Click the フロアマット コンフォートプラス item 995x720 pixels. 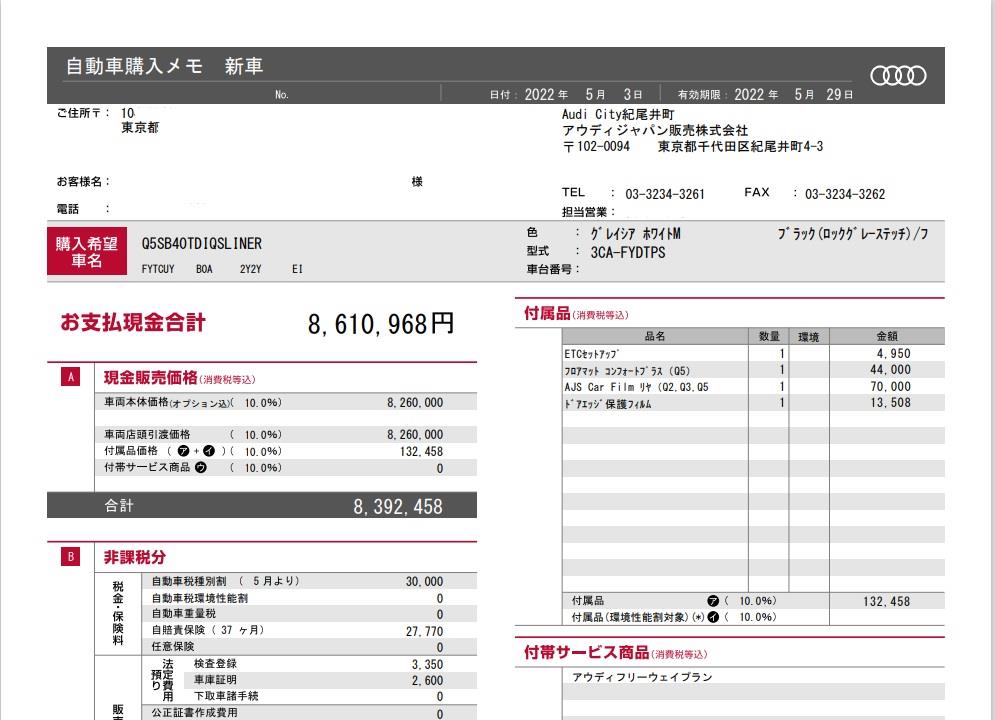tap(627, 371)
